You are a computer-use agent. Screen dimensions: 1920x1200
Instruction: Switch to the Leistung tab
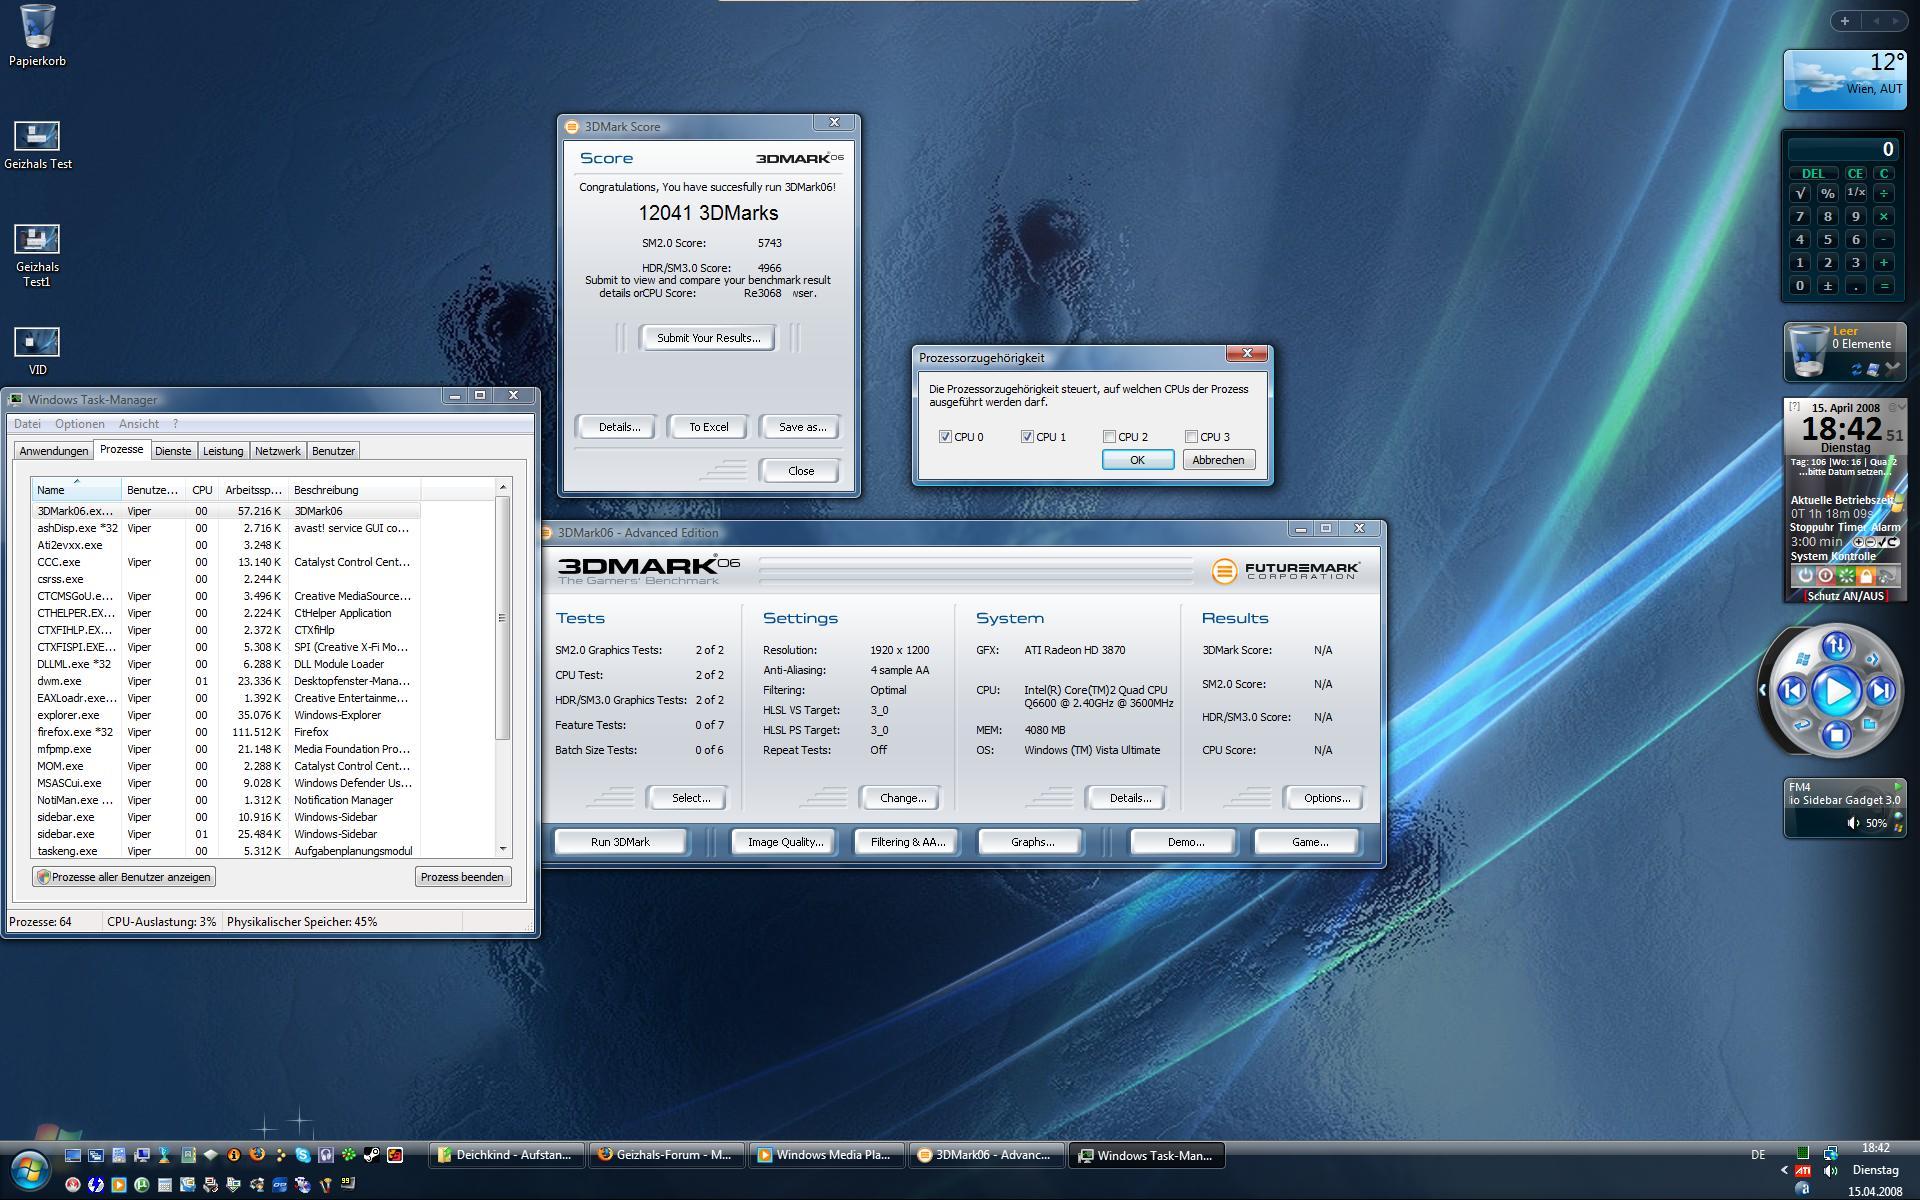click(223, 451)
